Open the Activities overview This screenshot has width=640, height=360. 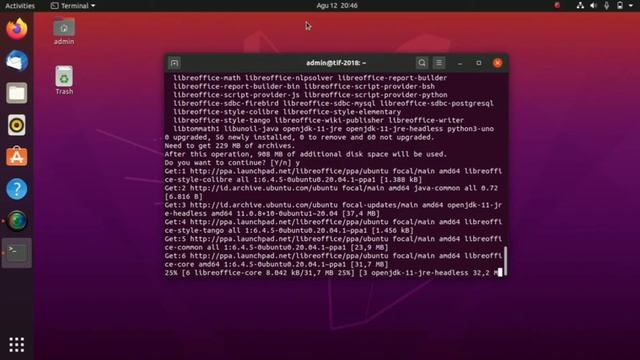tap(20, 6)
